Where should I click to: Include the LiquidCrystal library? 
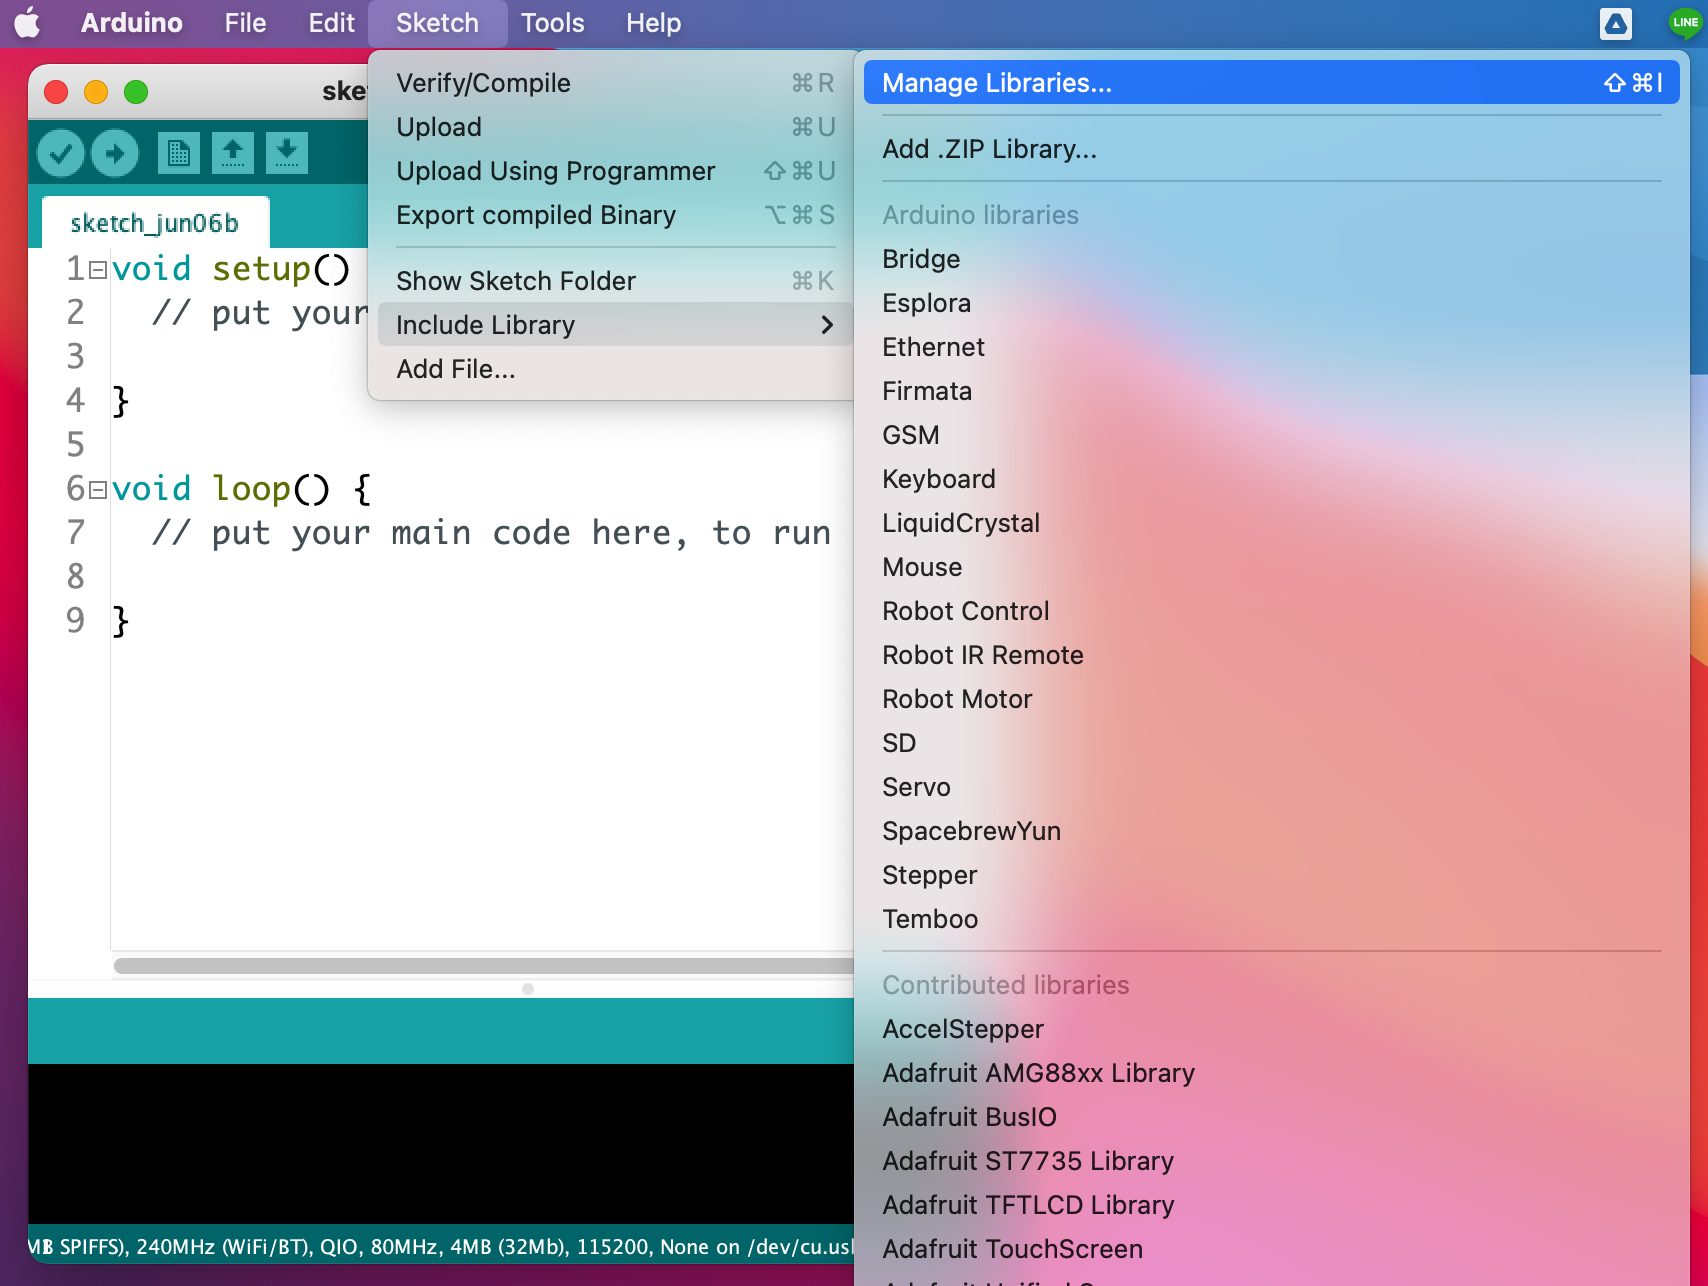[x=1271, y=523]
